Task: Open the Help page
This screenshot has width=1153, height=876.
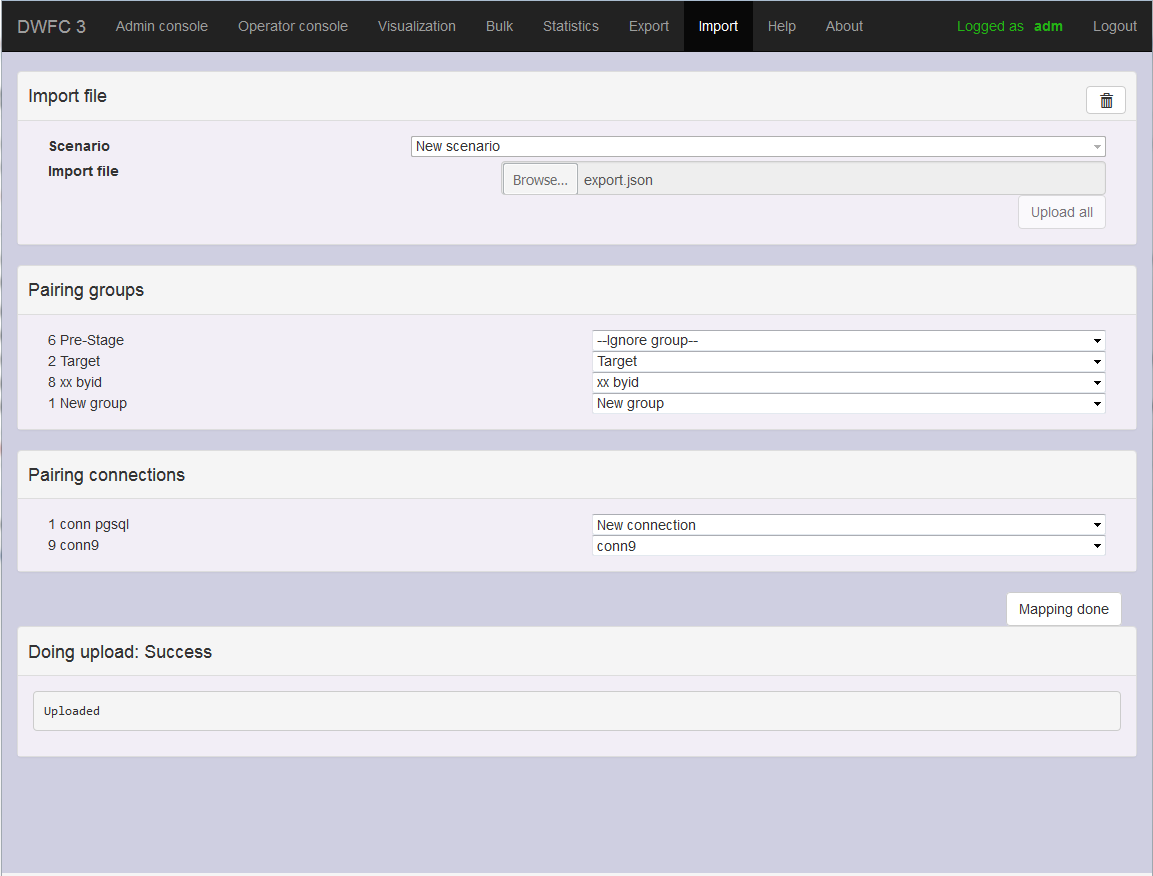Action: pos(782,26)
